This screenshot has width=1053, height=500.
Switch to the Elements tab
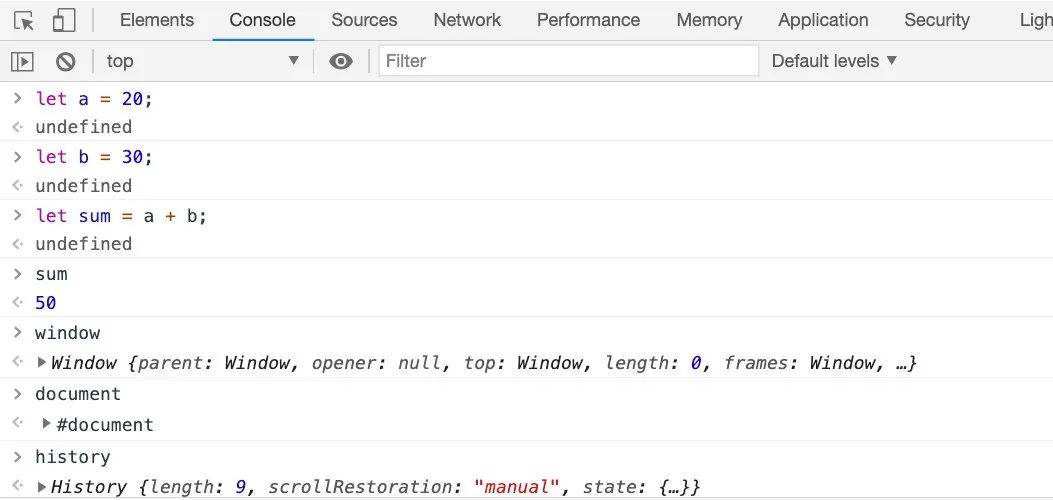(156, 20)
